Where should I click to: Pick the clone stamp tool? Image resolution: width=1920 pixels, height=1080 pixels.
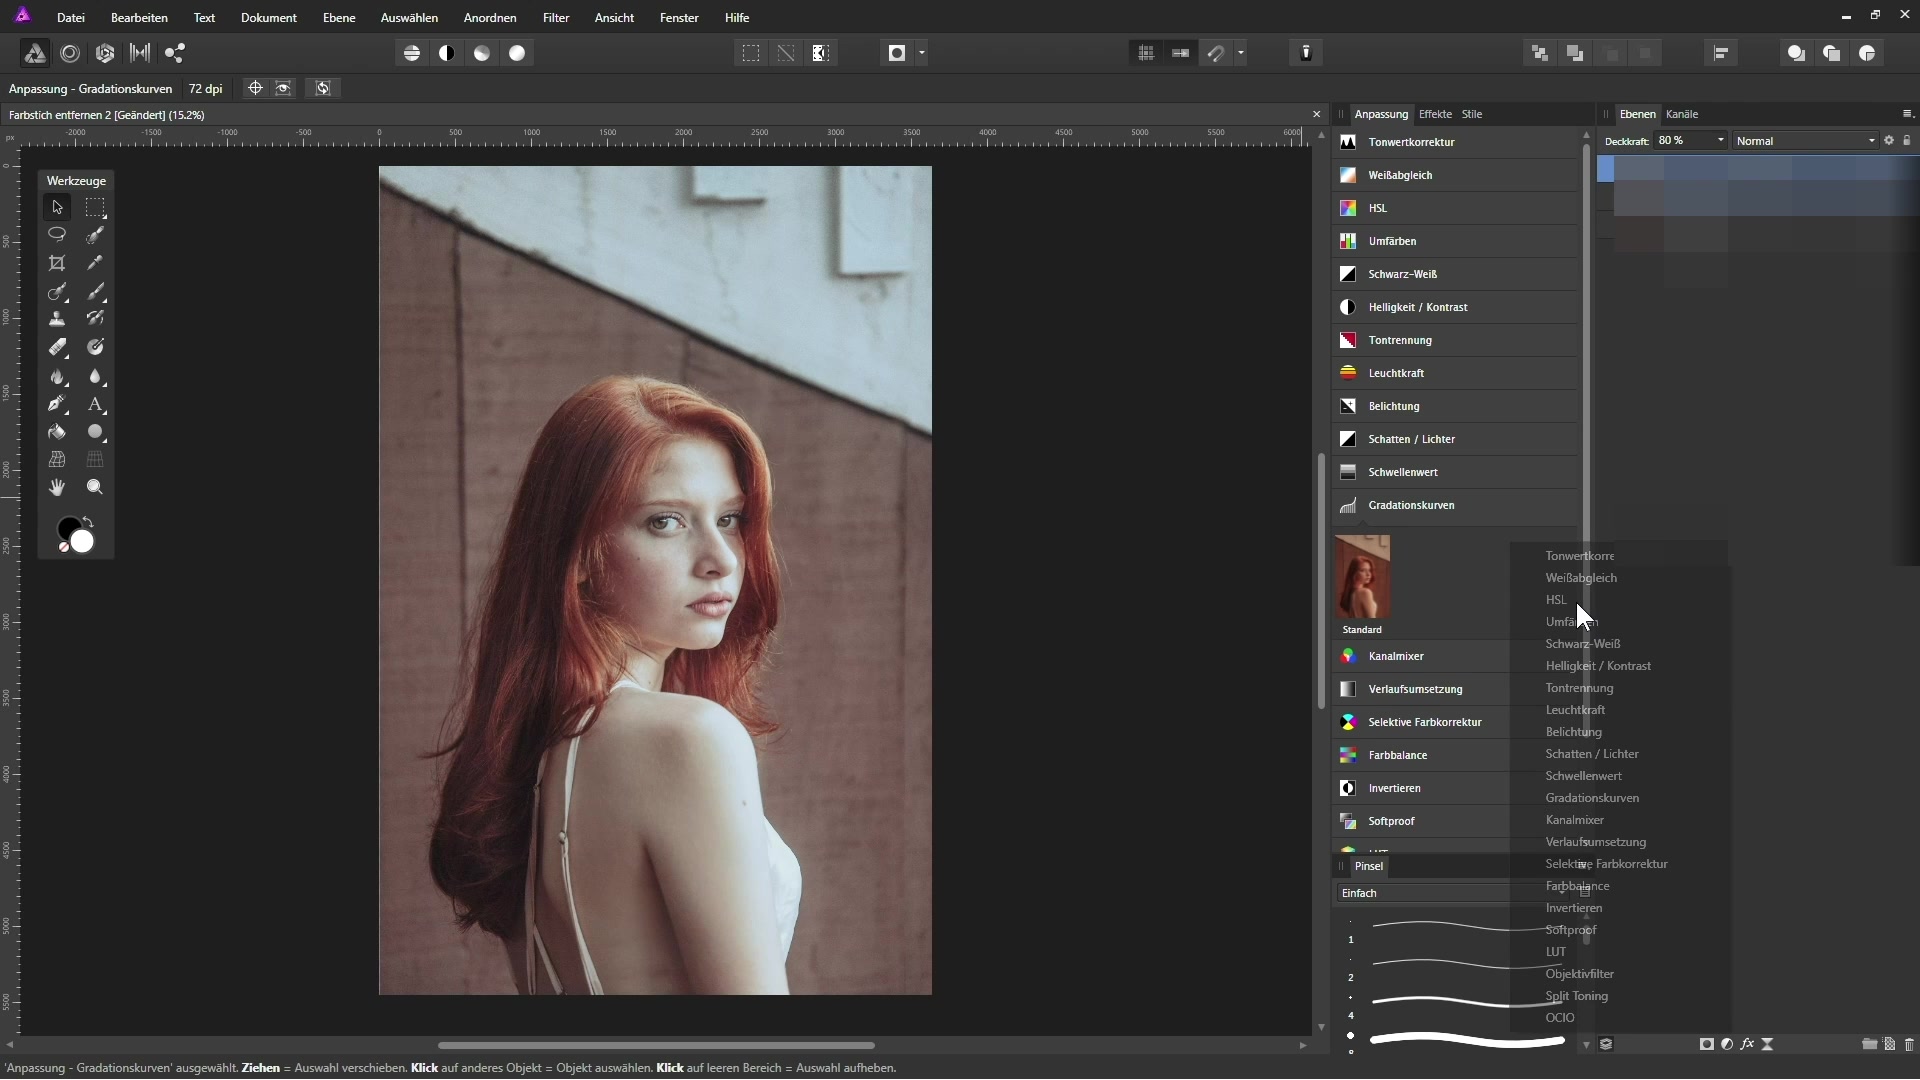point(57,319)
